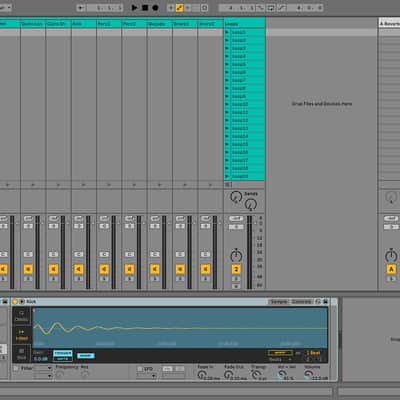The width and height of the screenshot is (400, 400).
Task: Click the MIDI overdub plus button beside Automation Arm
Action: 171,8
